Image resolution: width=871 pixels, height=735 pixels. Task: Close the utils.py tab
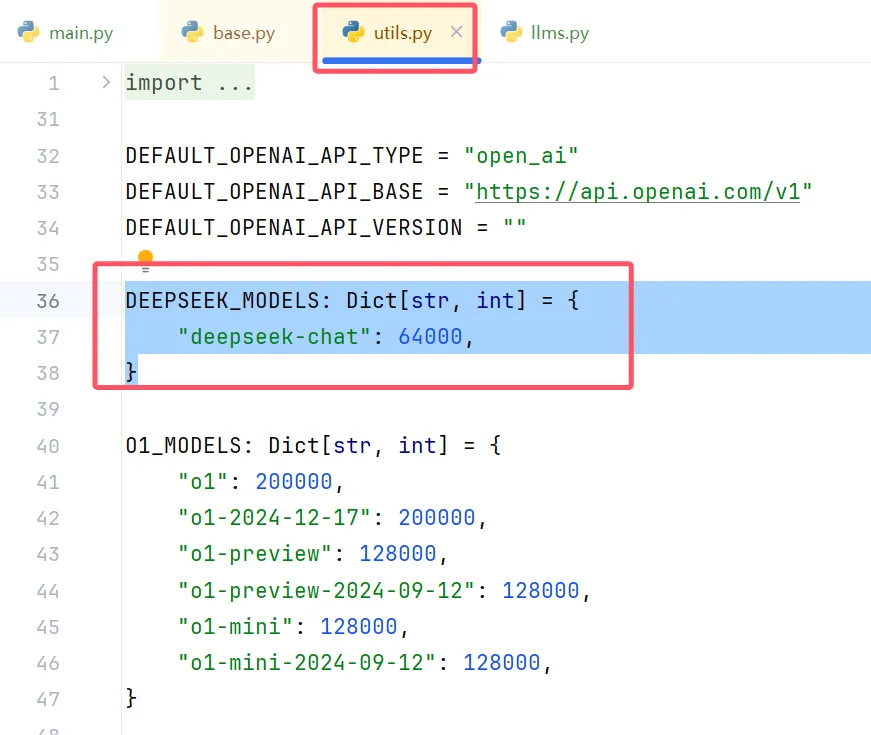pyautogui.click(x=457, y=32)
